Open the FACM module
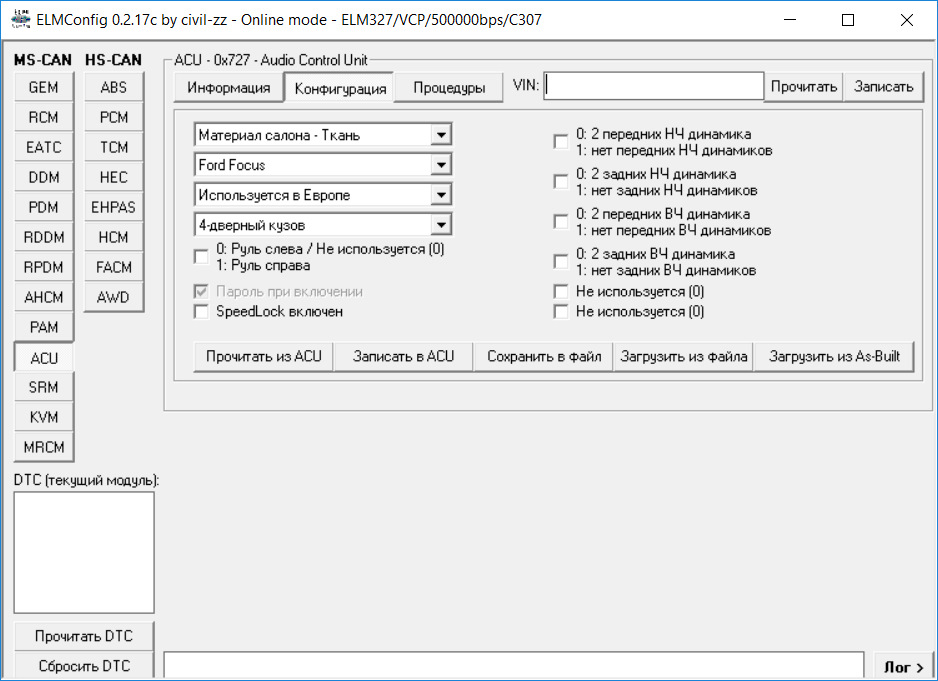 tap(114, 267)
